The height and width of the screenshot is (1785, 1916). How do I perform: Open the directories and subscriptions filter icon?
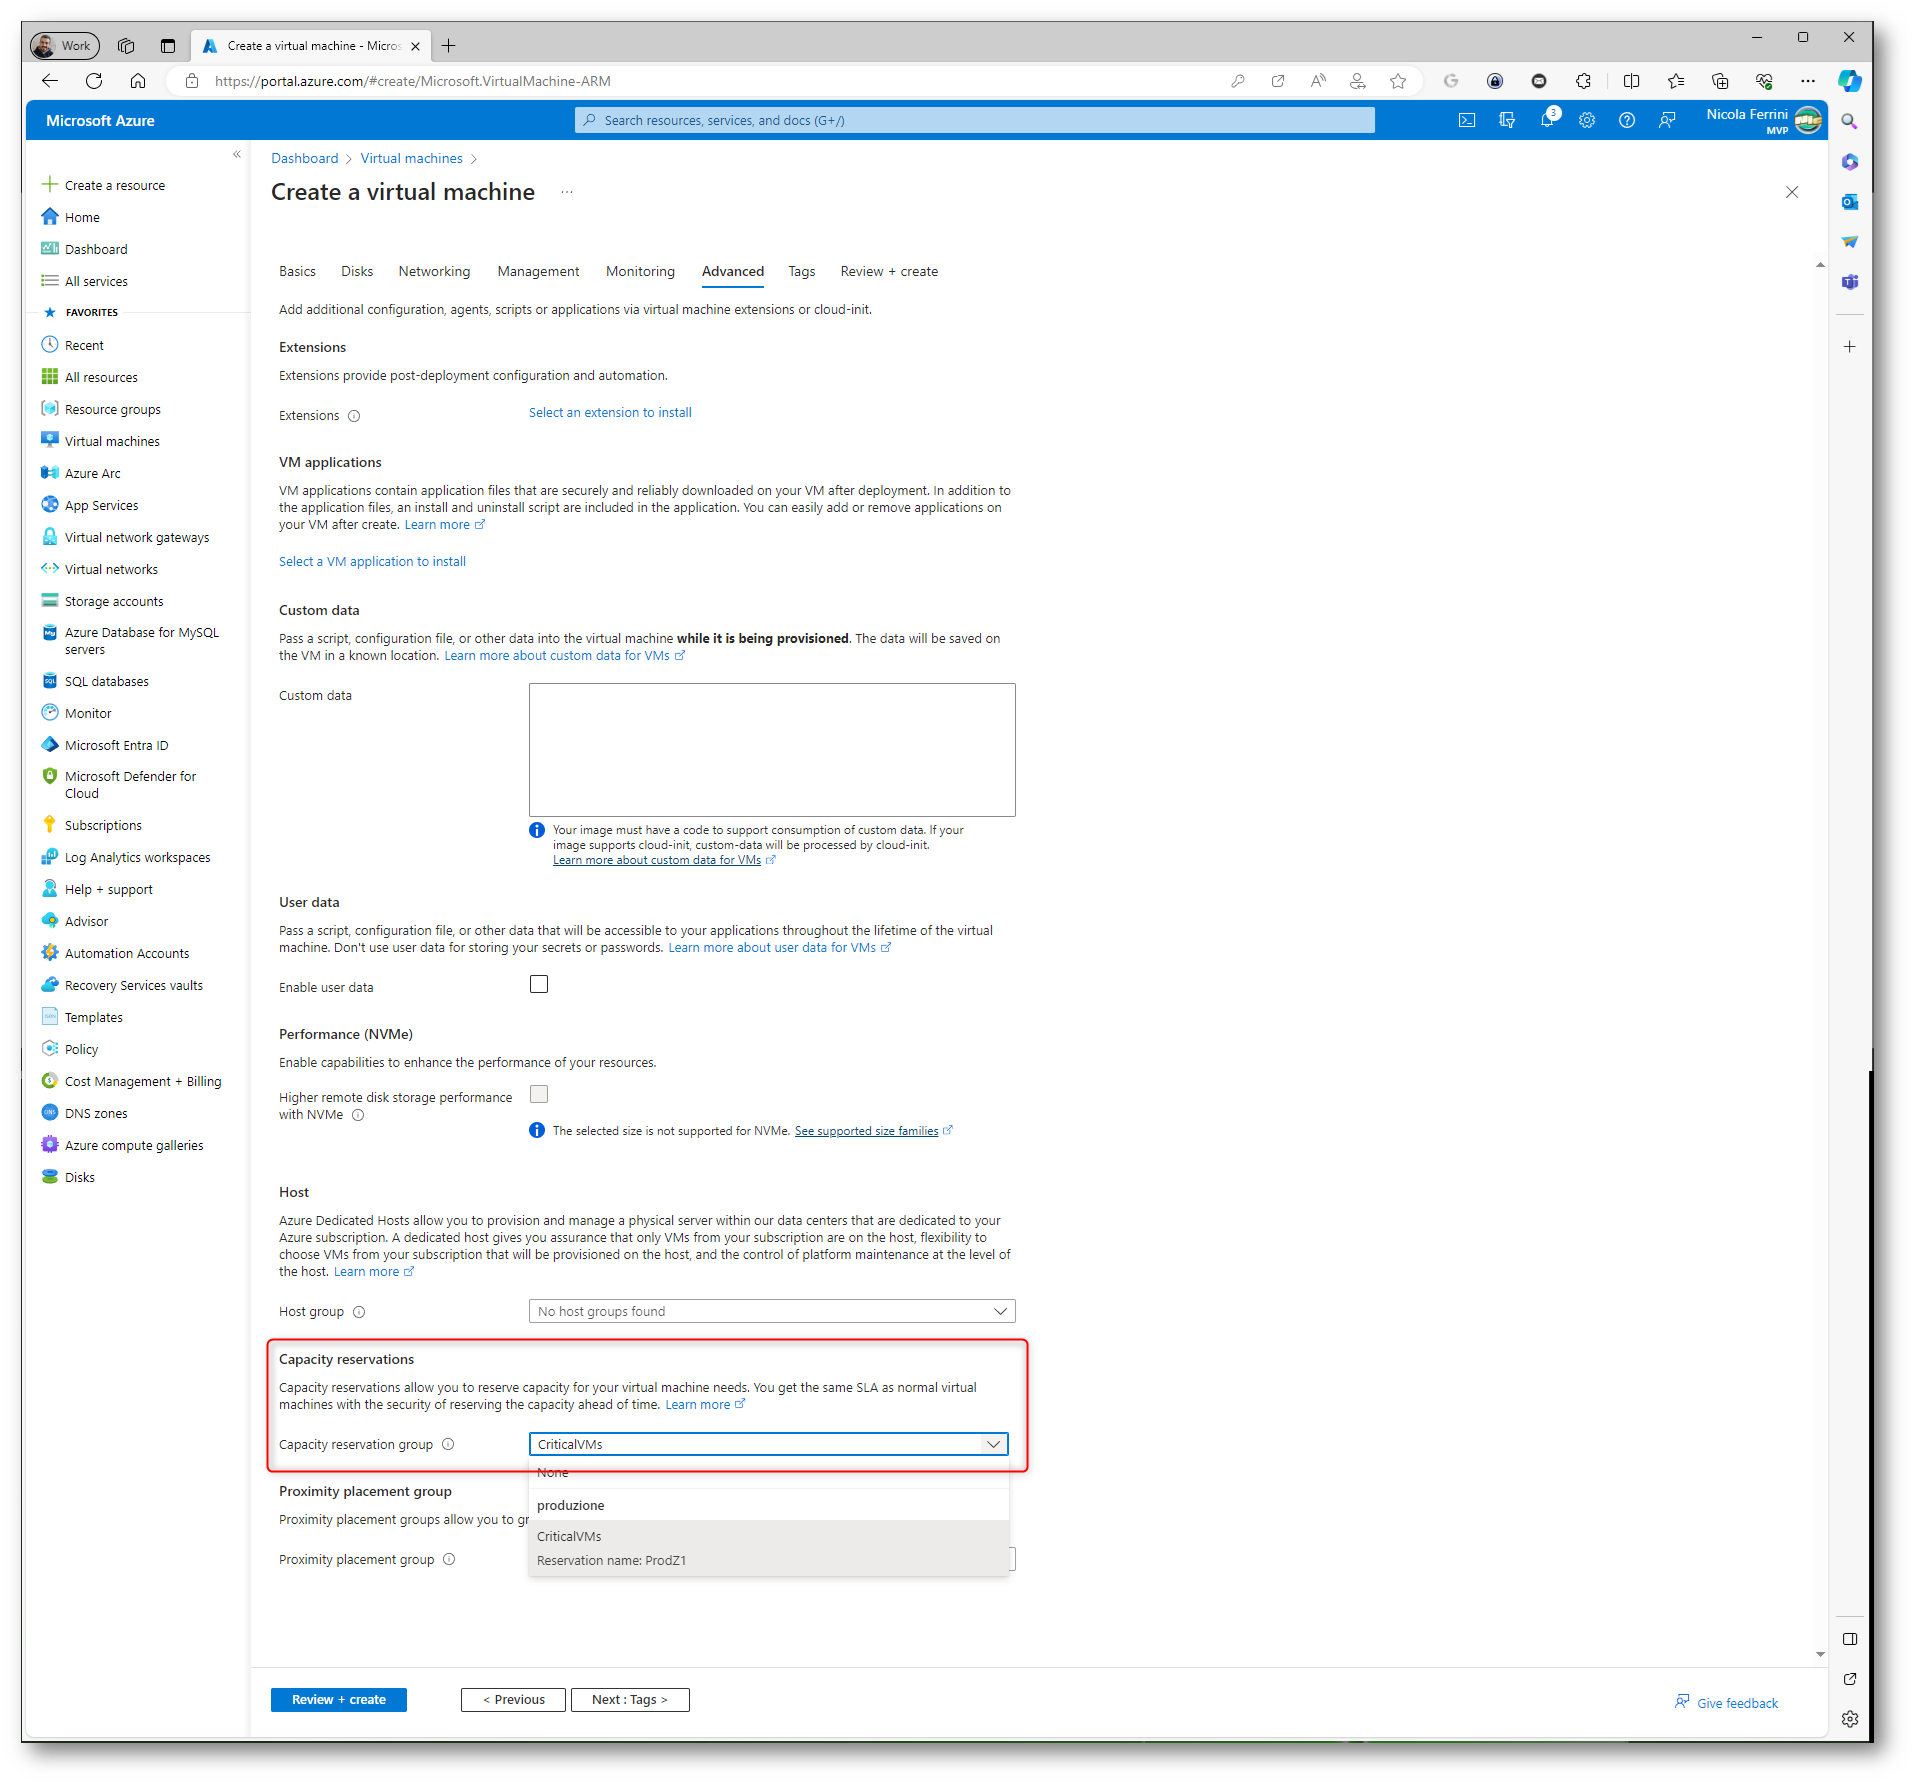tap(1507, 120)
